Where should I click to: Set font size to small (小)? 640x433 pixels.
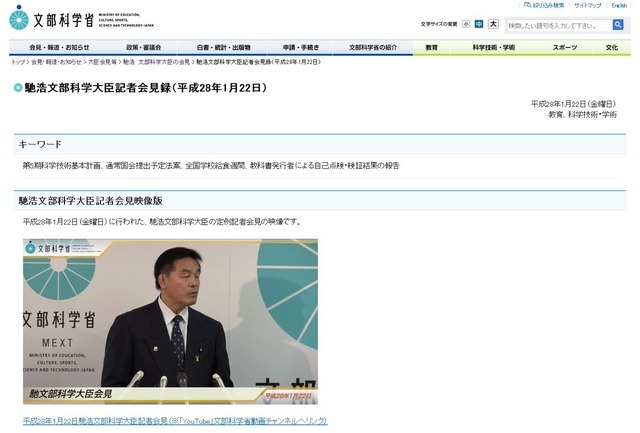tap(467, 24)
